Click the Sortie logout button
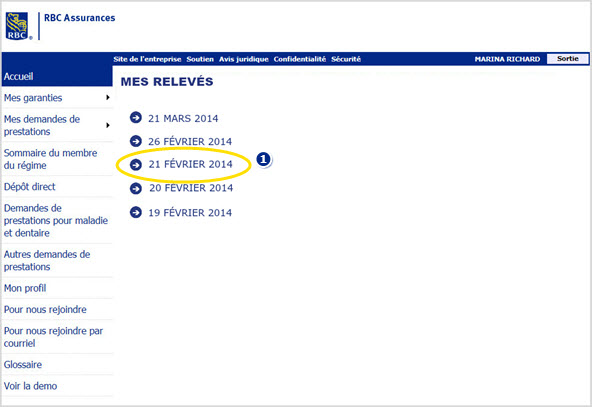 [x=567, y=59]
